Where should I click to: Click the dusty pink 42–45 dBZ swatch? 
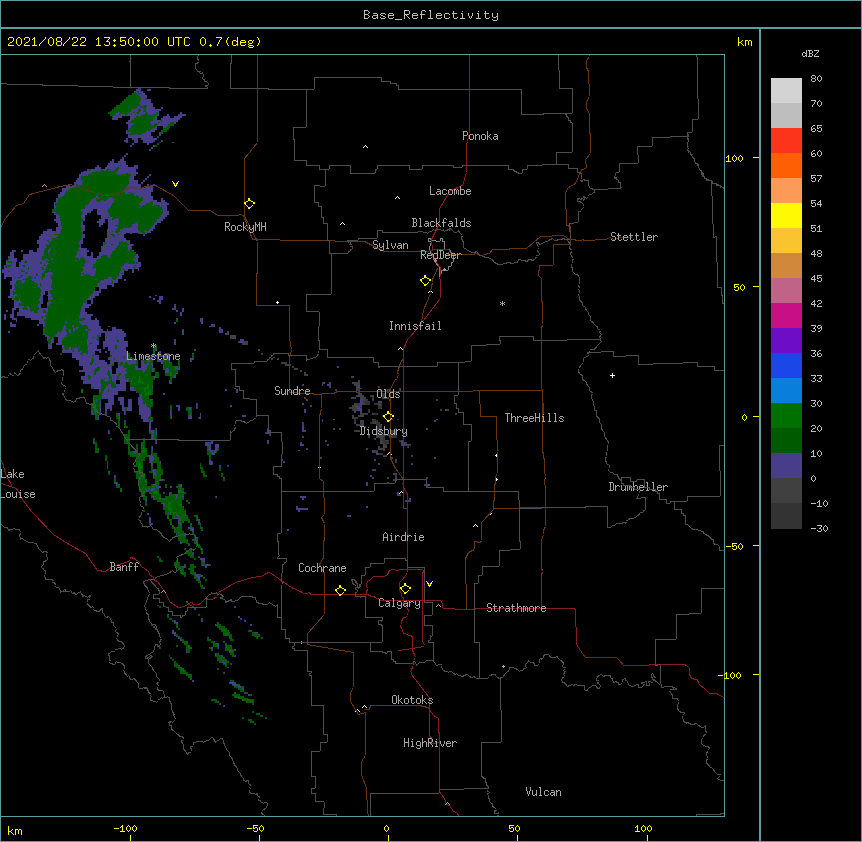[786, 290]
